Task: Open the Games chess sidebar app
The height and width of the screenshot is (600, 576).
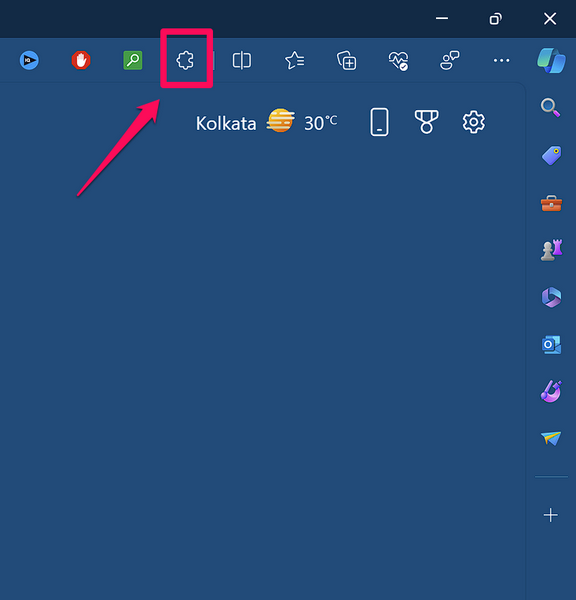Action: point(552,250)
